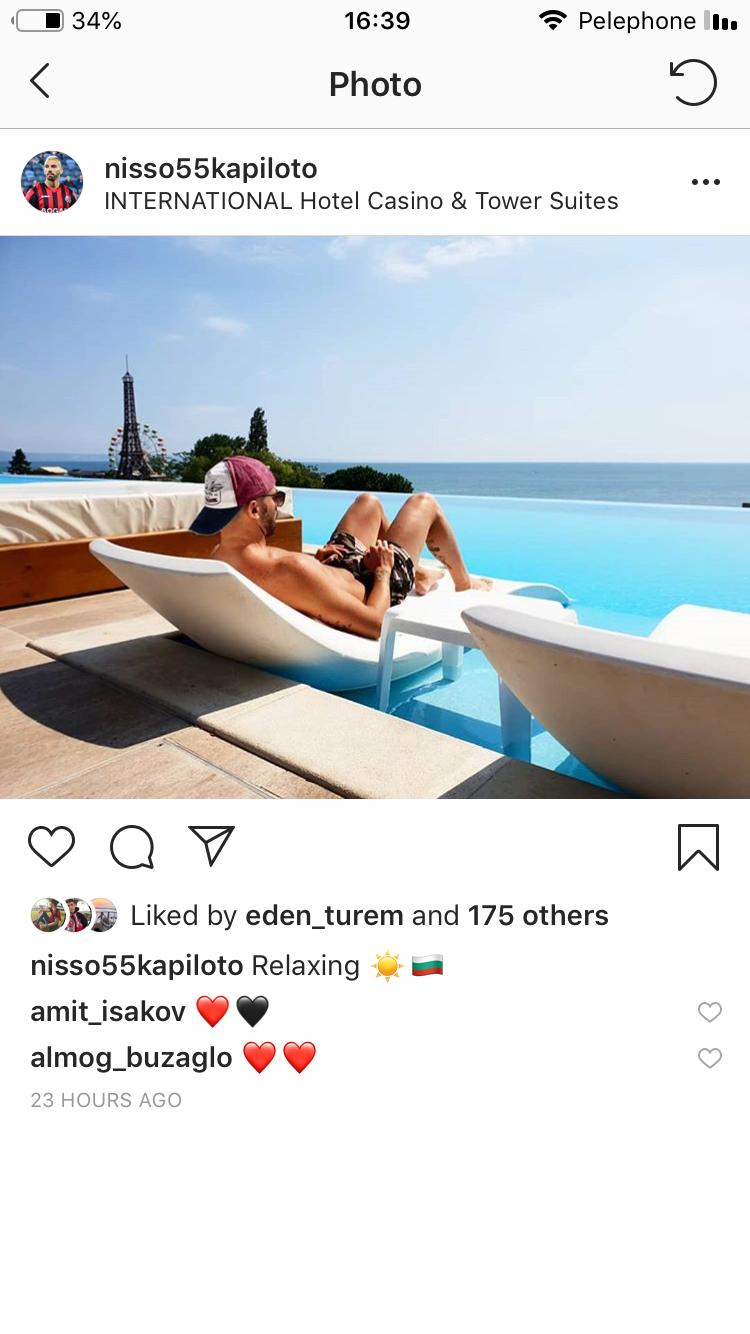Tap the liker avatars beside Liked by

(x=74, y=915)
